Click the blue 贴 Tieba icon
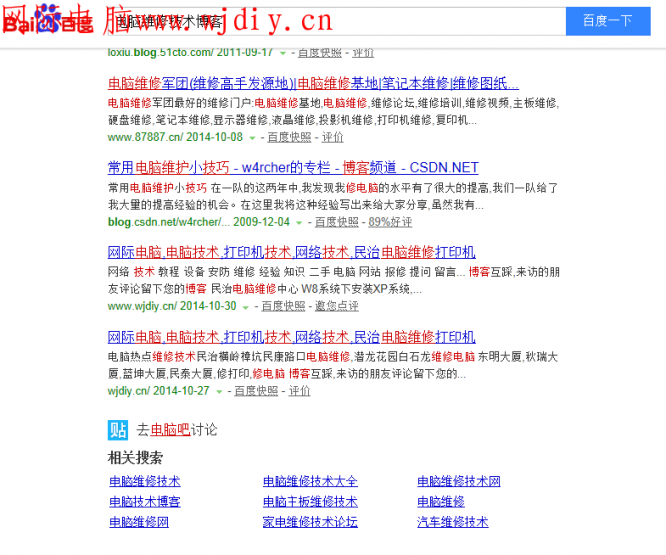The image size is (666, 555). tap(118, 430)
